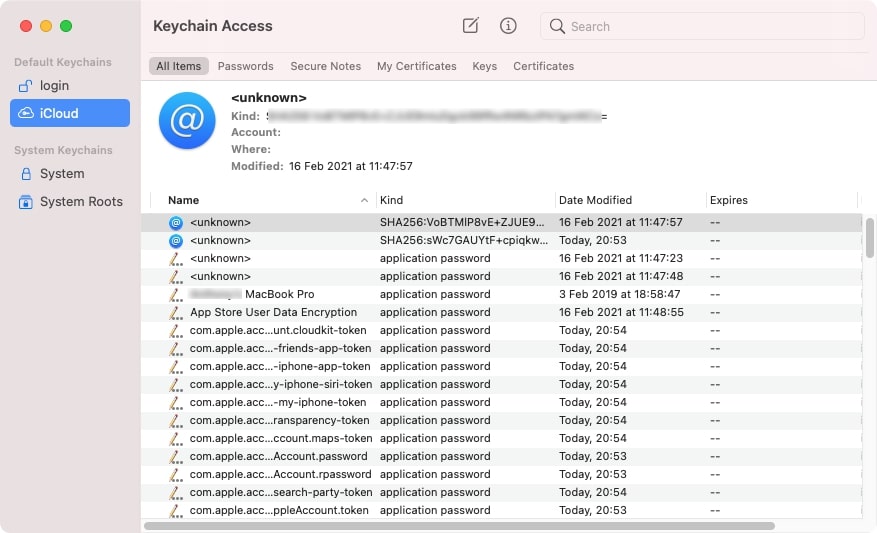Click pencil icon of ppleAccount.token row
Screen dimensions: 877x533
pyautogui.click(x=176, y=511)
